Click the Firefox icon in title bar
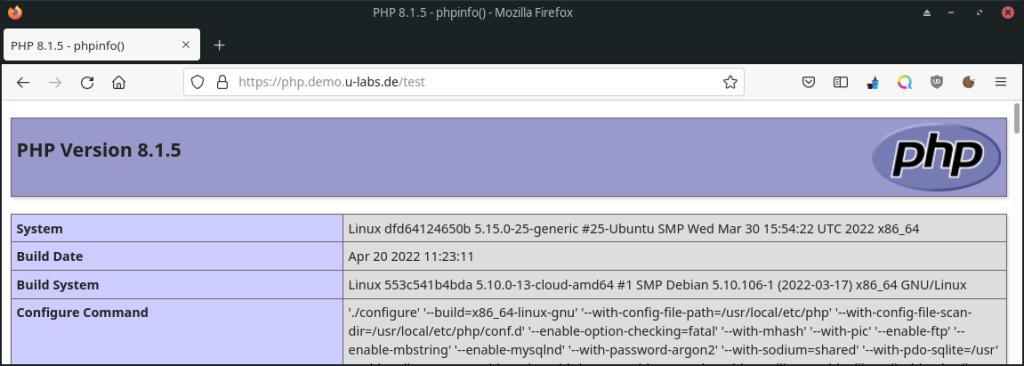 [x=14, y=12]
